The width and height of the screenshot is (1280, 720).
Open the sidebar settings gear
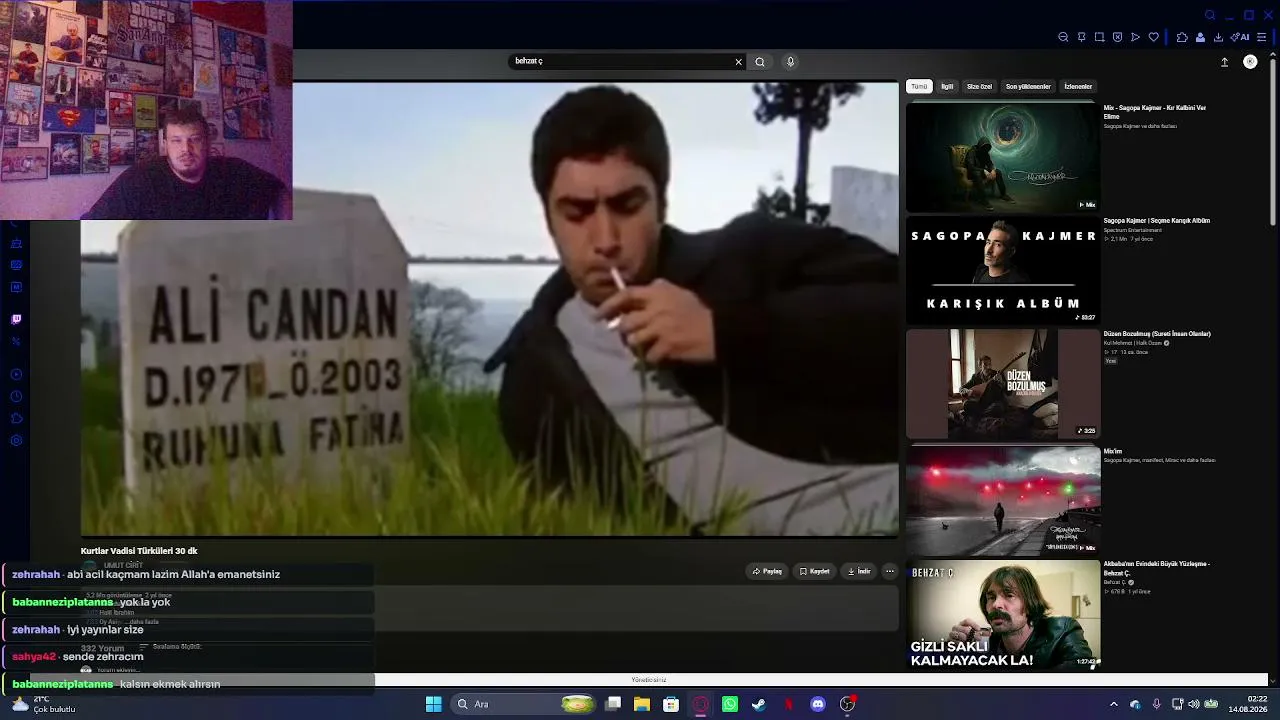pos(16,441)
